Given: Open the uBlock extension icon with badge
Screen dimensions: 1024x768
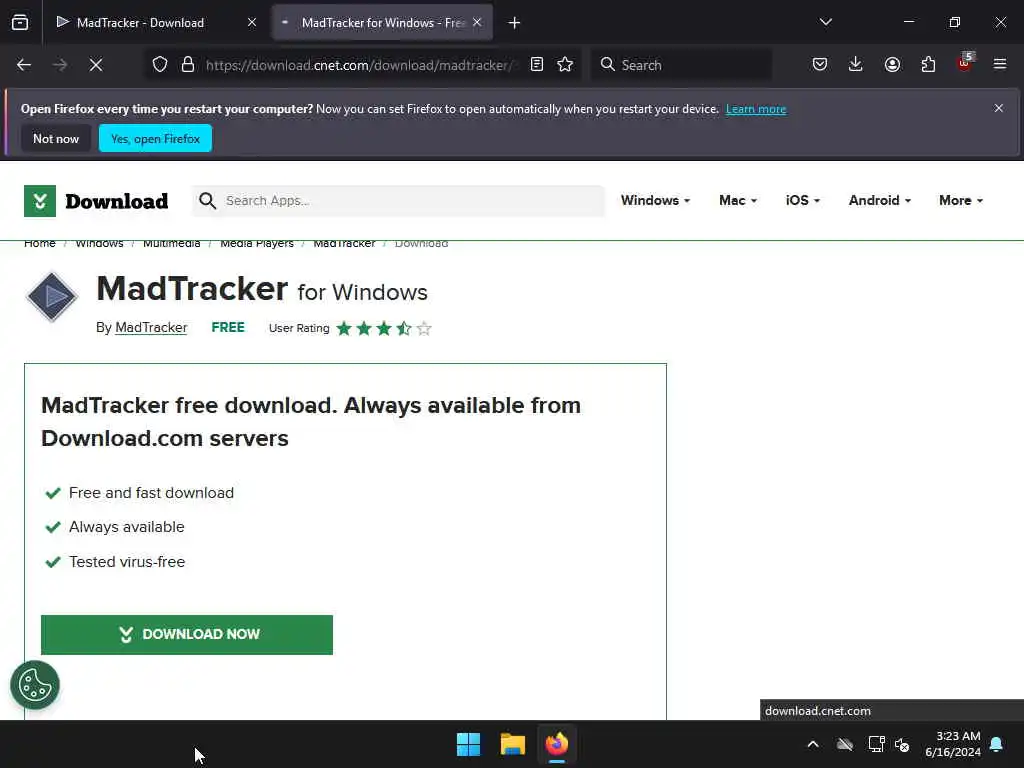Looking at the screenshot, I should click(x=965, y=63).
